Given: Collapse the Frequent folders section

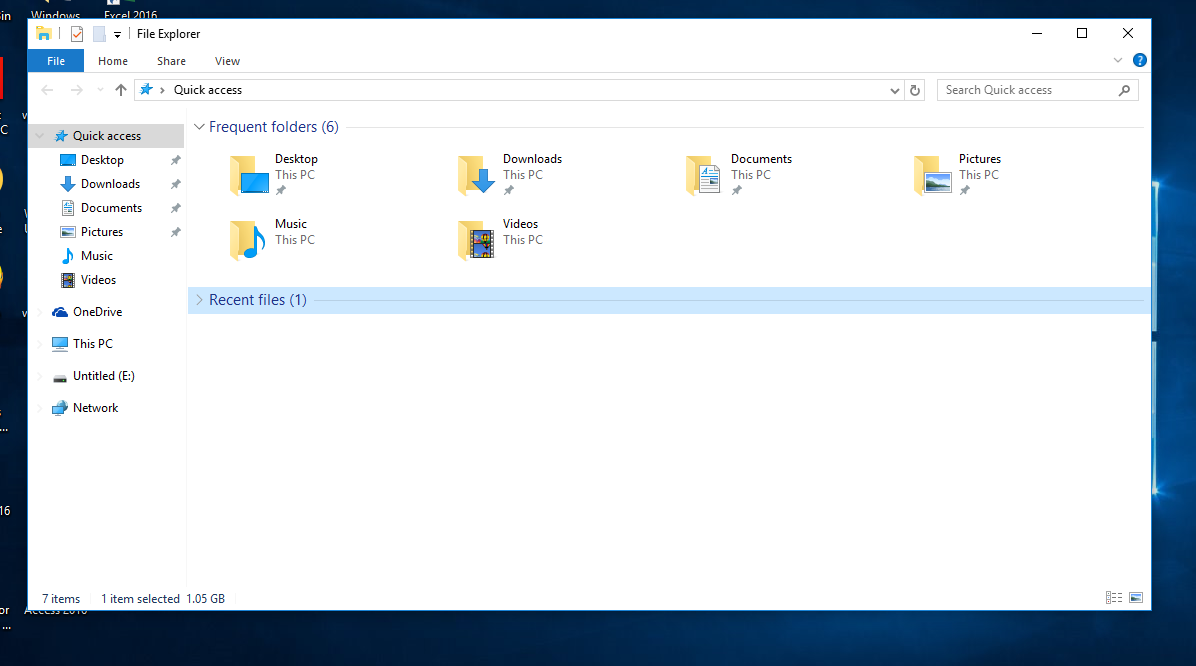Looking at the screenshot, I should pos(199,127).
